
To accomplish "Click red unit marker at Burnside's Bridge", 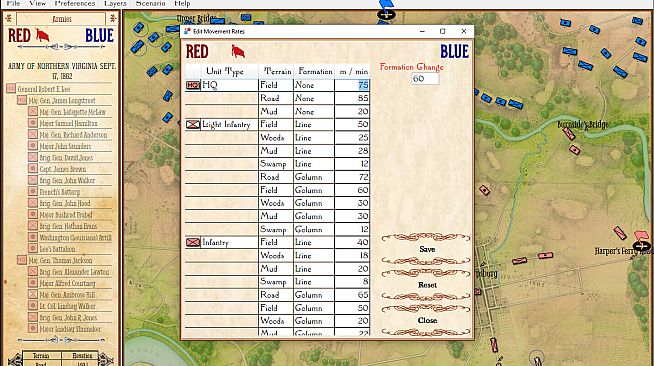I will tap(569, 133).
